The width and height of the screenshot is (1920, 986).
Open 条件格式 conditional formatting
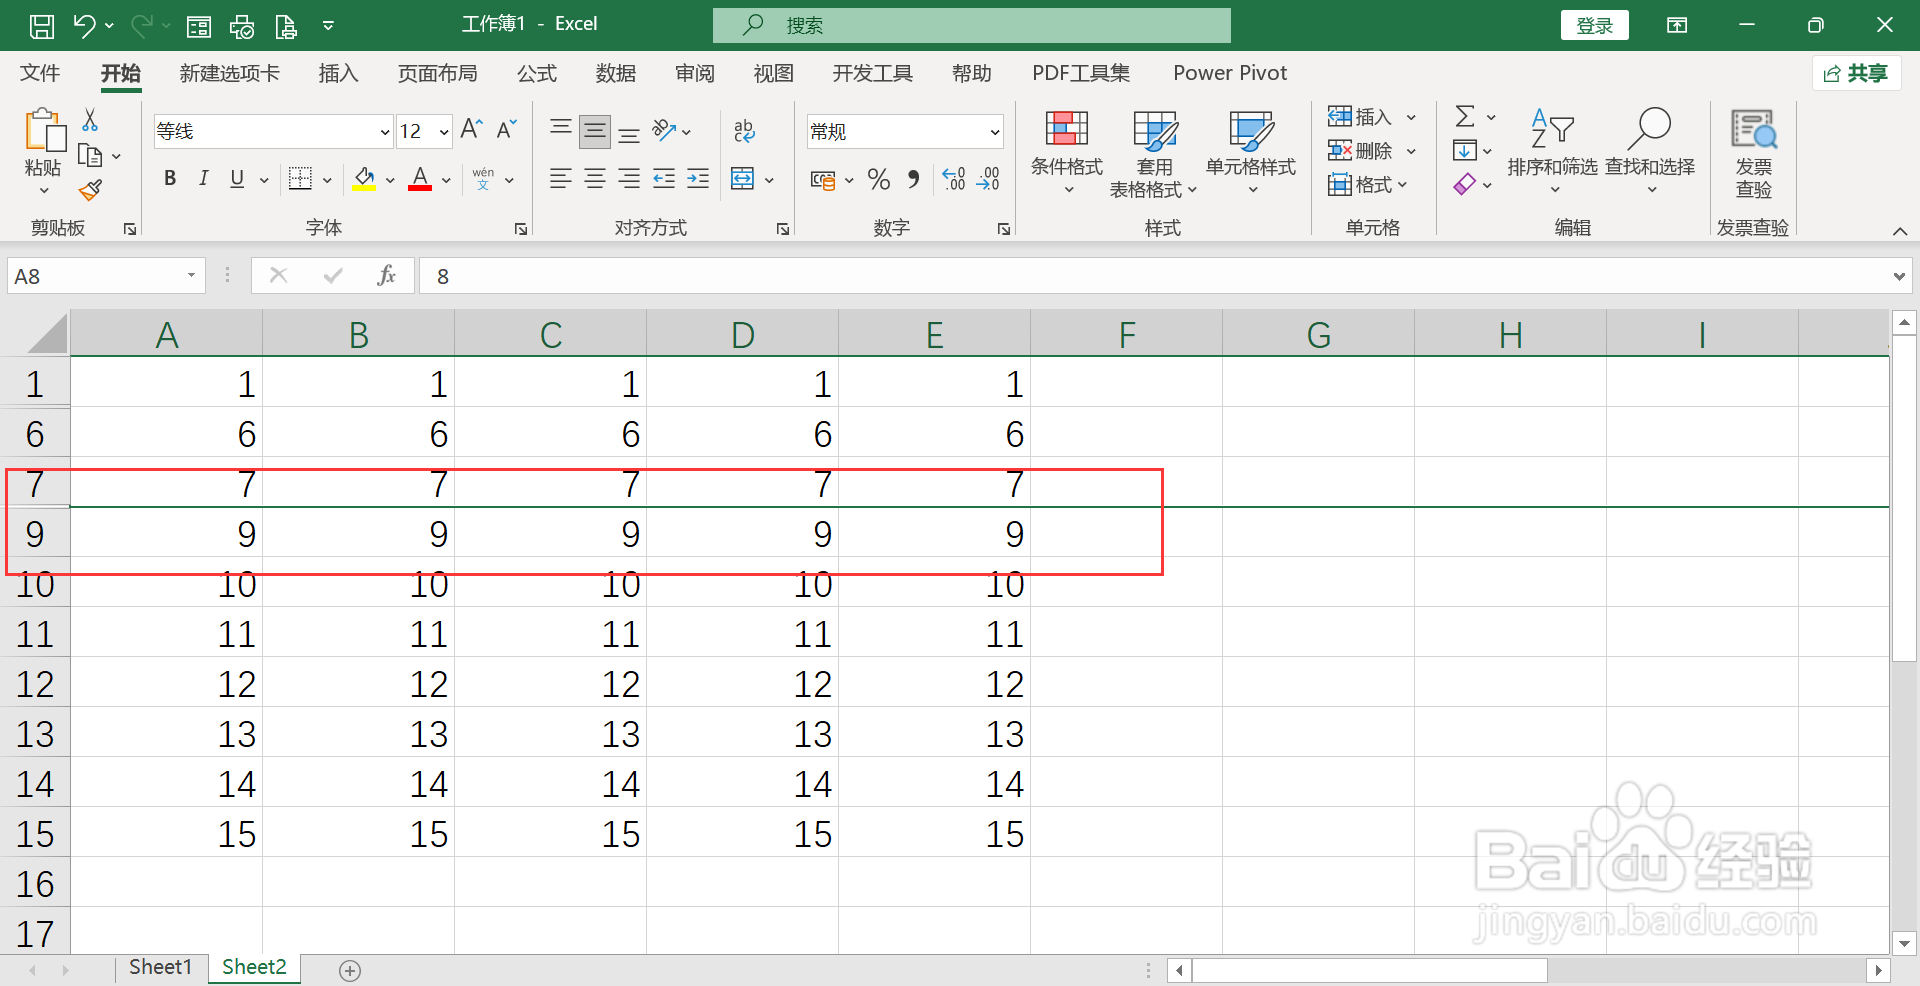click(x=1067, y=151)
